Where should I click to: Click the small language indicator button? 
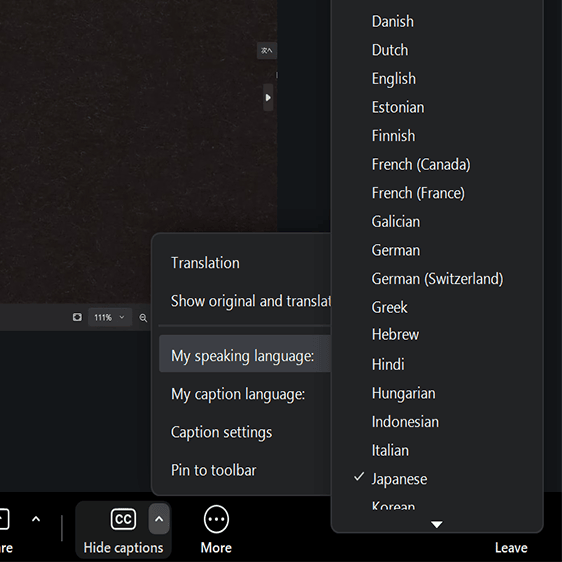pos(267,51)
